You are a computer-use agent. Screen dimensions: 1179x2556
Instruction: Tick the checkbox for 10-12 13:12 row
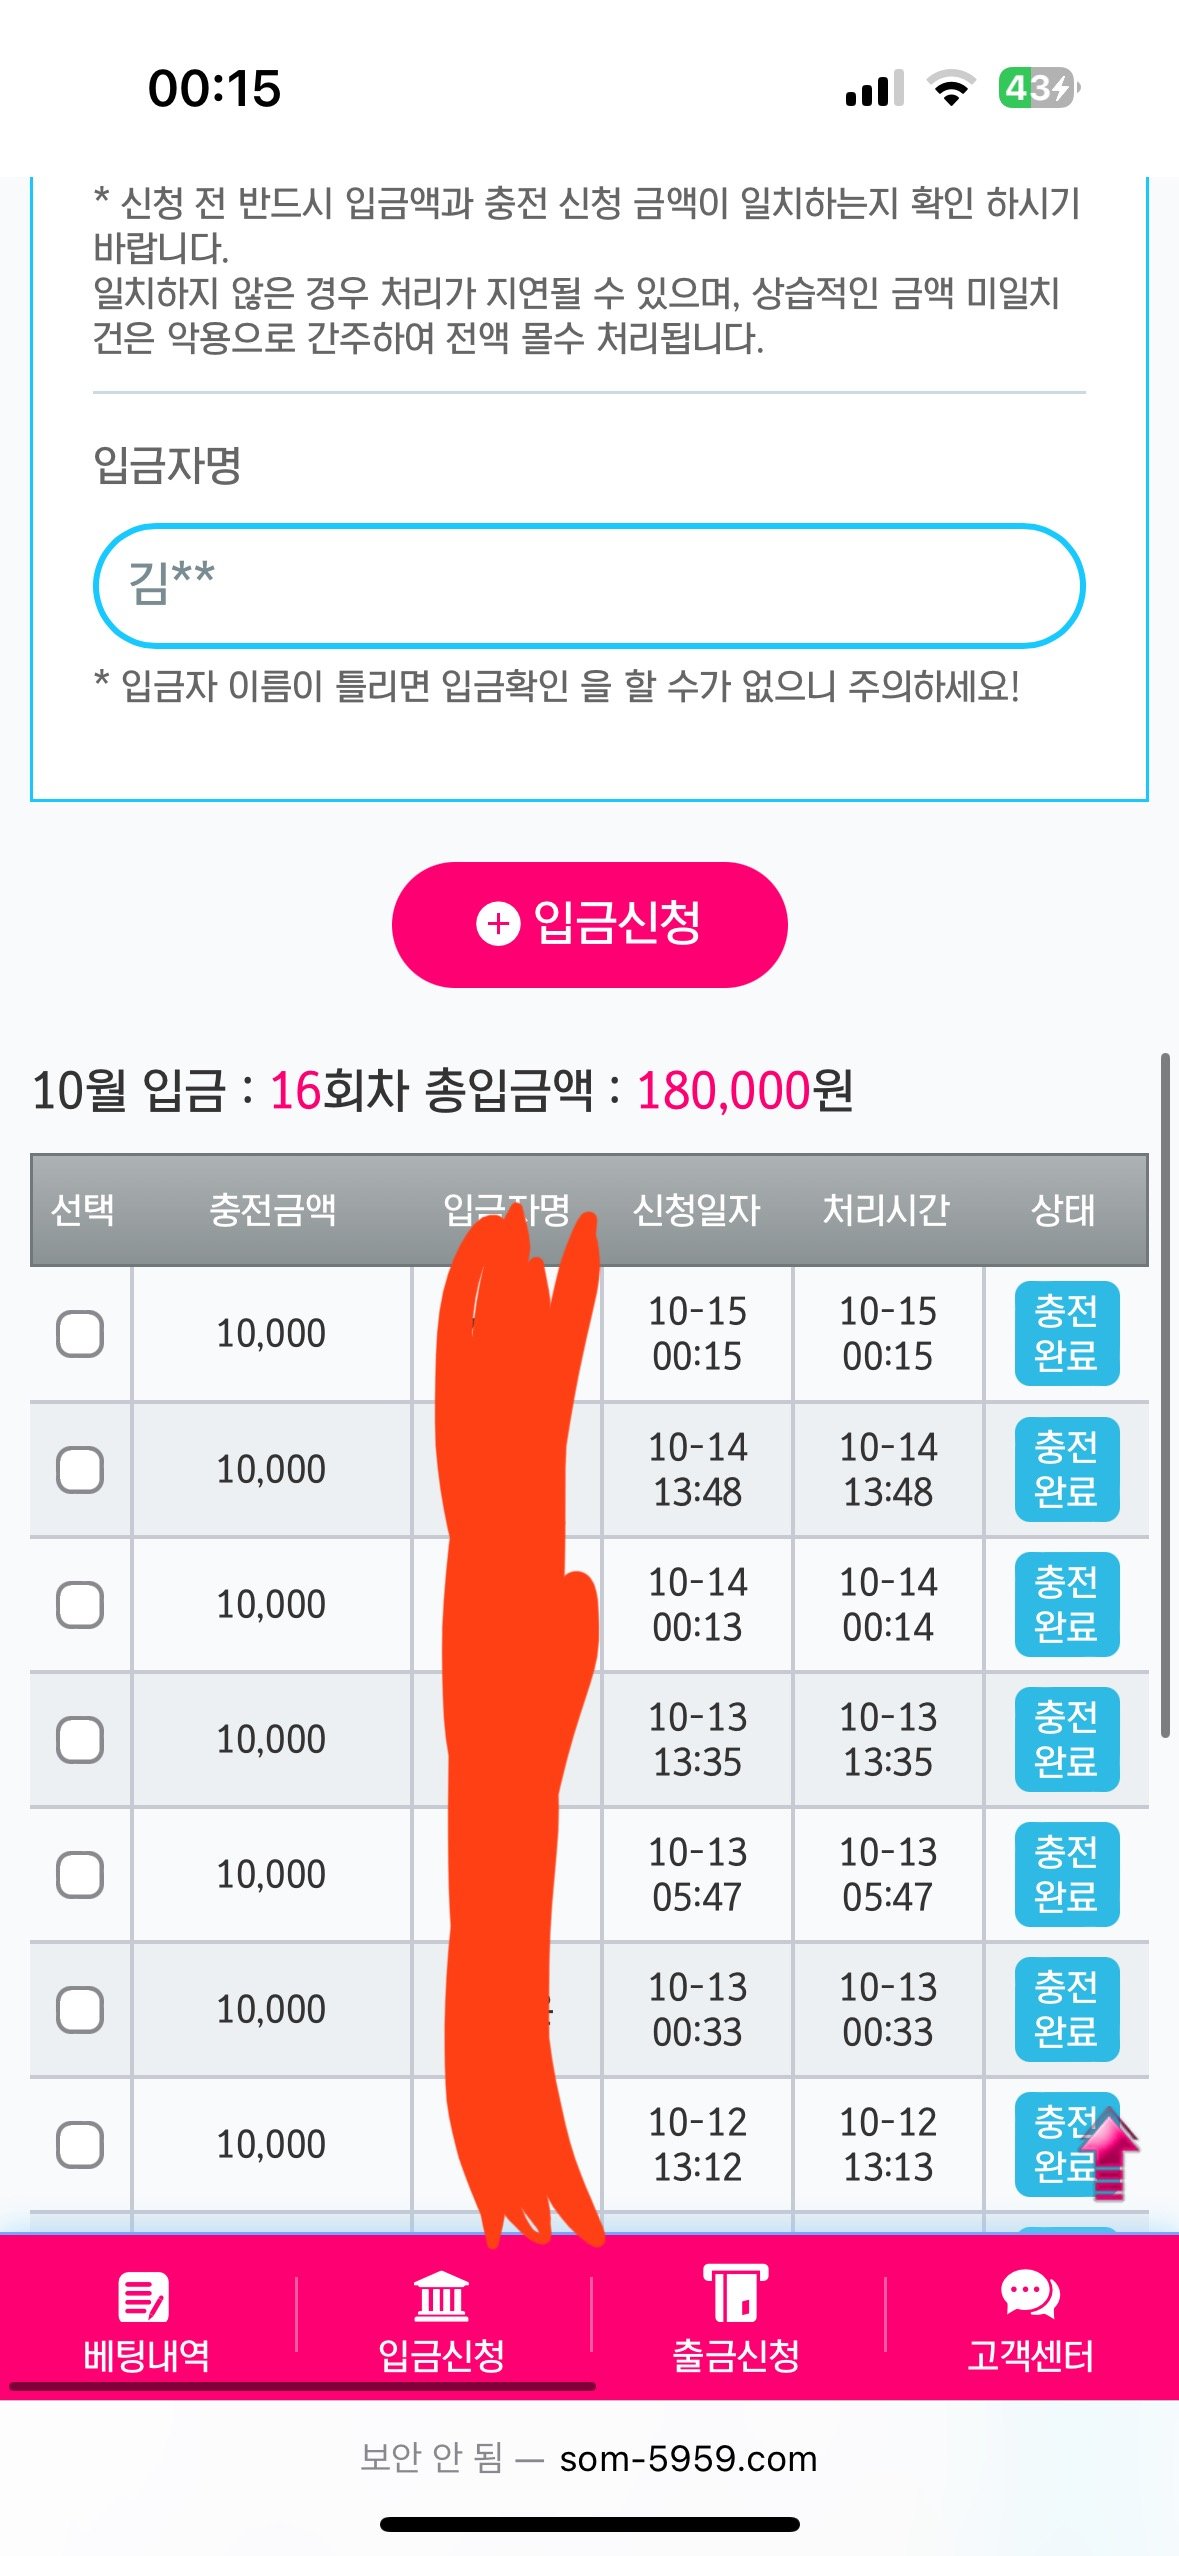pos(80,2145)
